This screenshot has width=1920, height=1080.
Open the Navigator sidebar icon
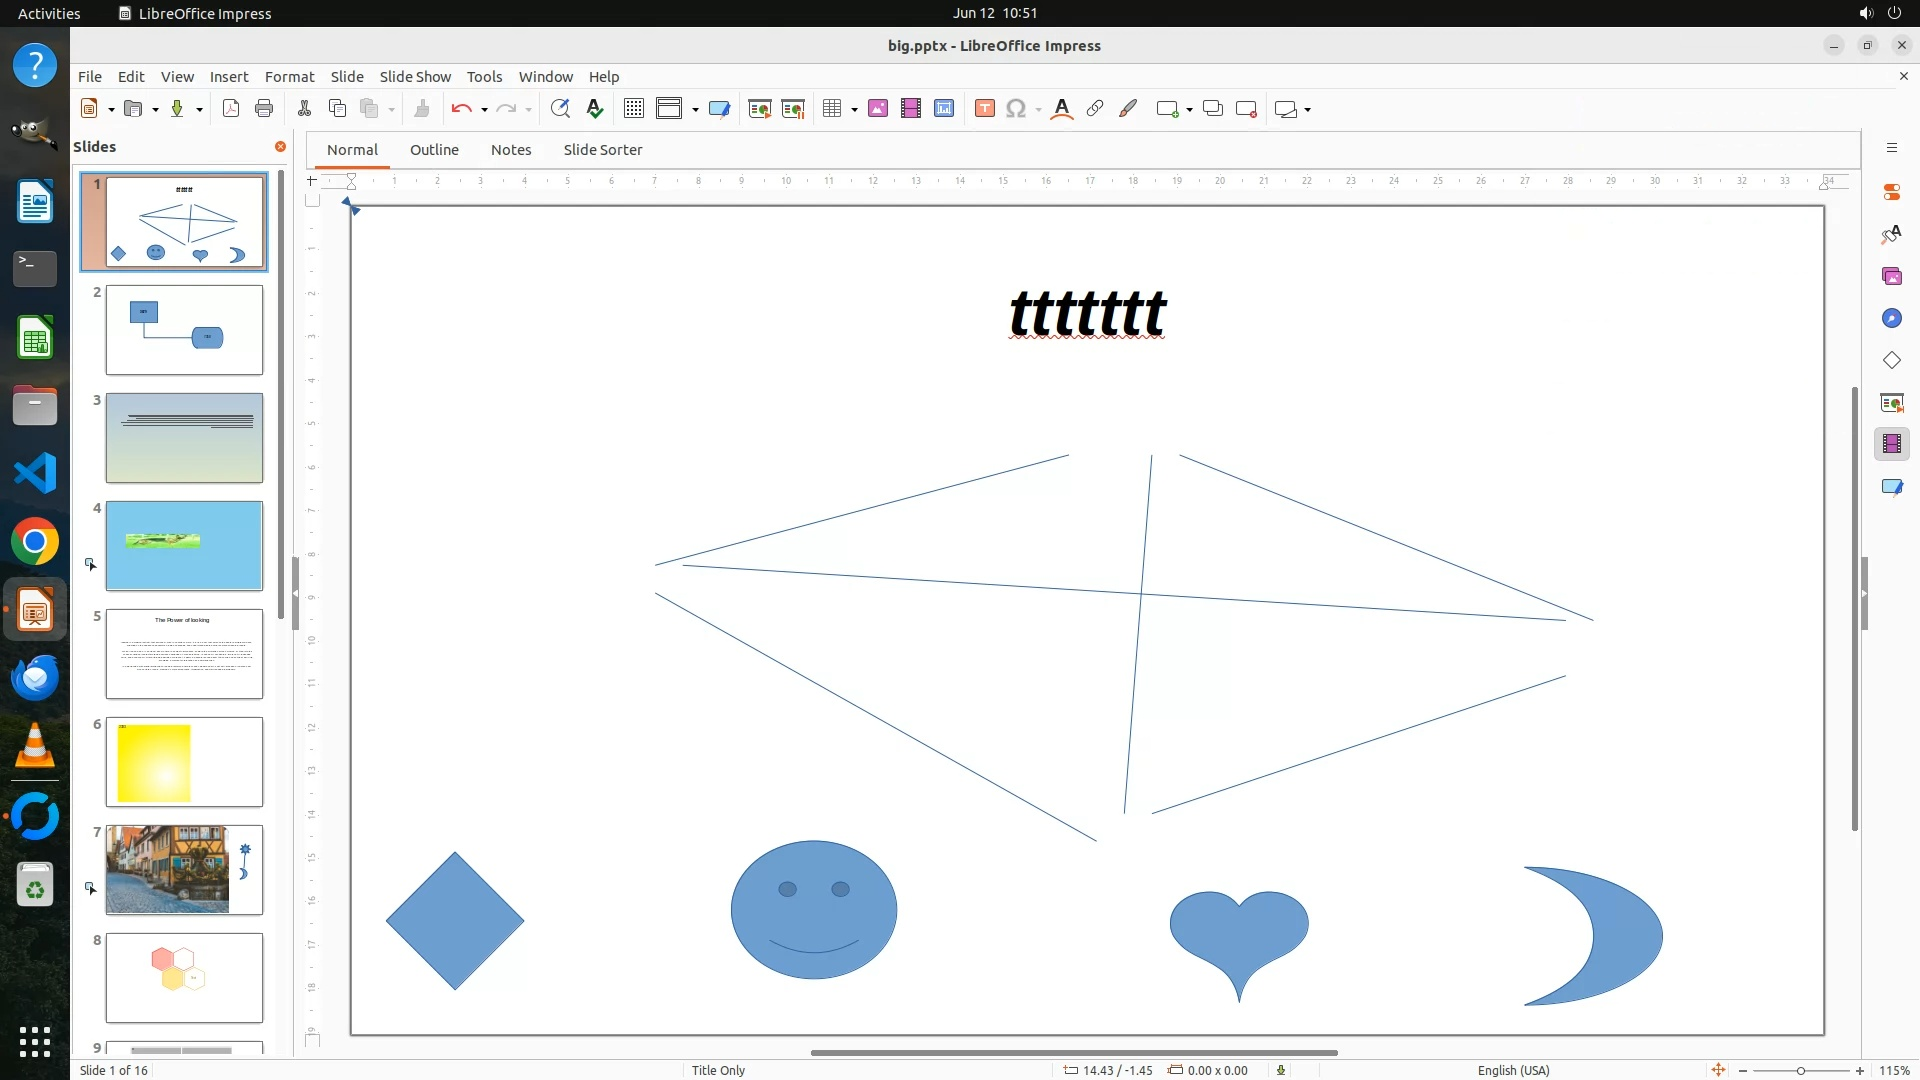point(1891,318)
